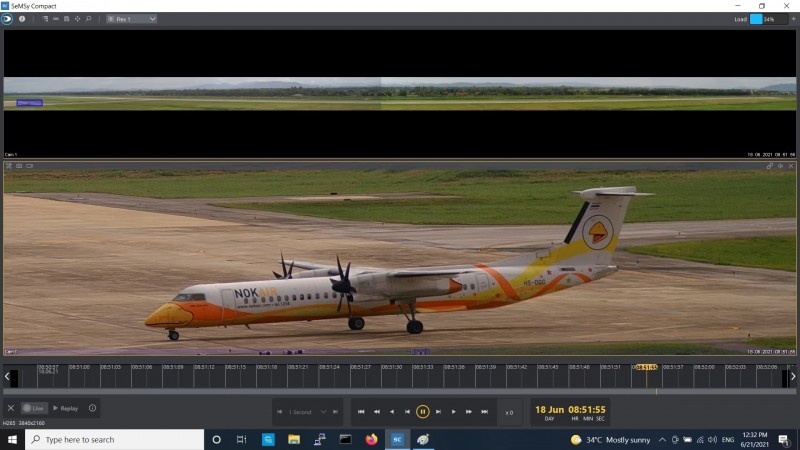This screenshot has height=450, width=800.
Task: Click the Replay button
Action: click(65, 408)
